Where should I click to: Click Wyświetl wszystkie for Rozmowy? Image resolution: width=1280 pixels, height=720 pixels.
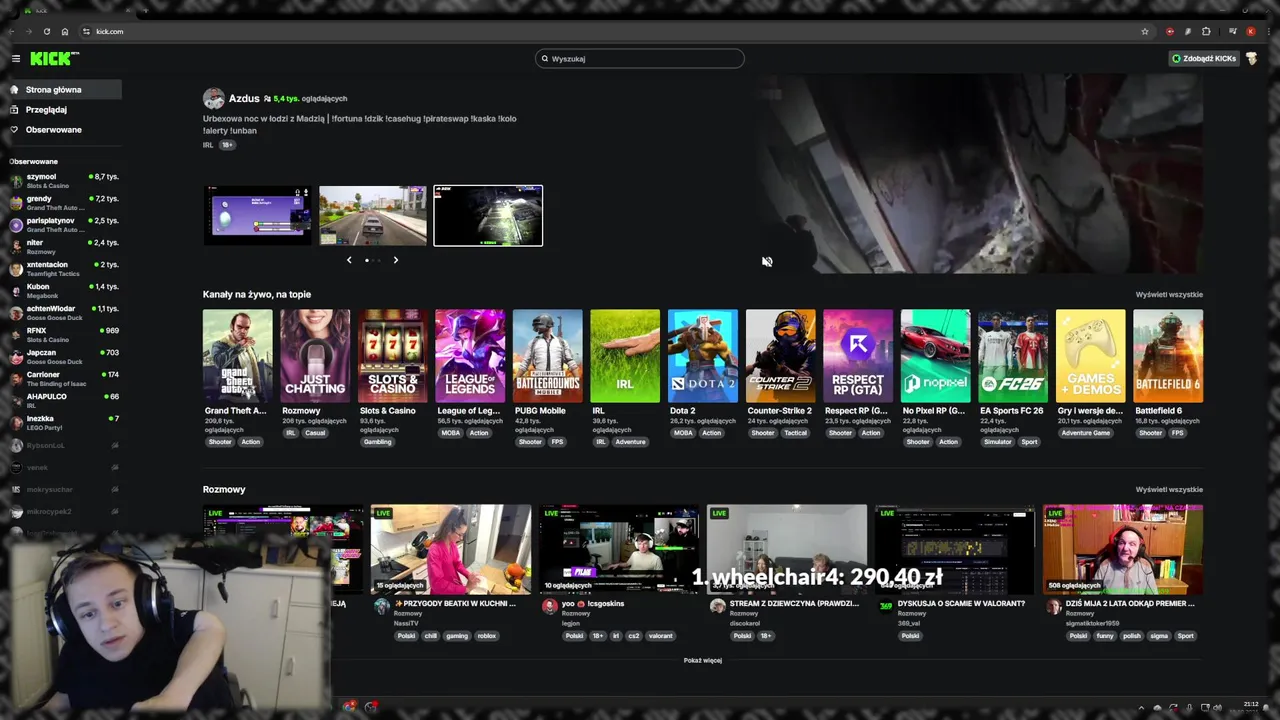click(x=1169, y=490)
